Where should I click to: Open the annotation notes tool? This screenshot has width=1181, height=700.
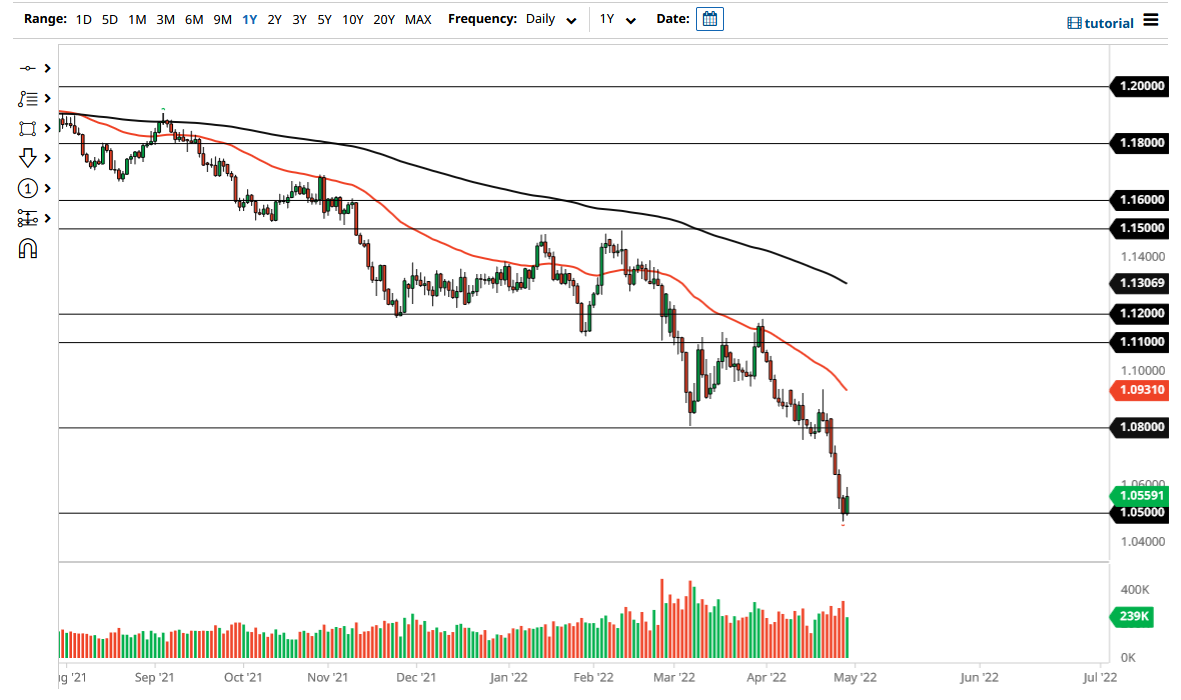point(28,98)
